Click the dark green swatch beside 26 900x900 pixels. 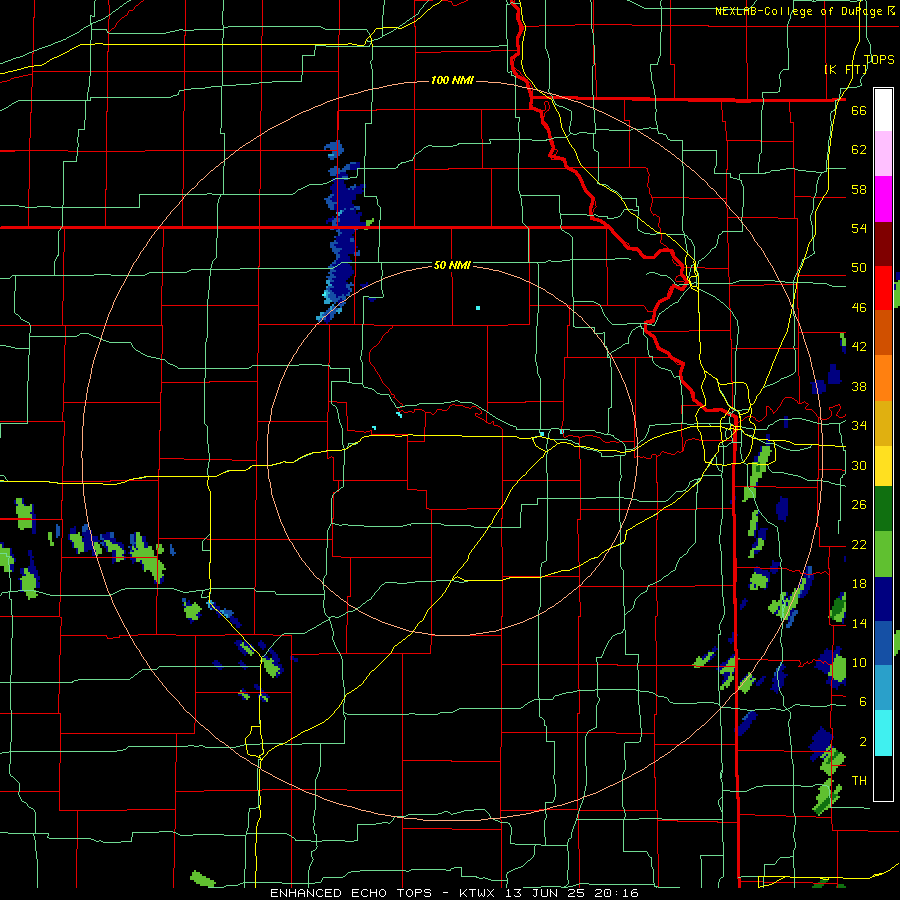(883, 509)
